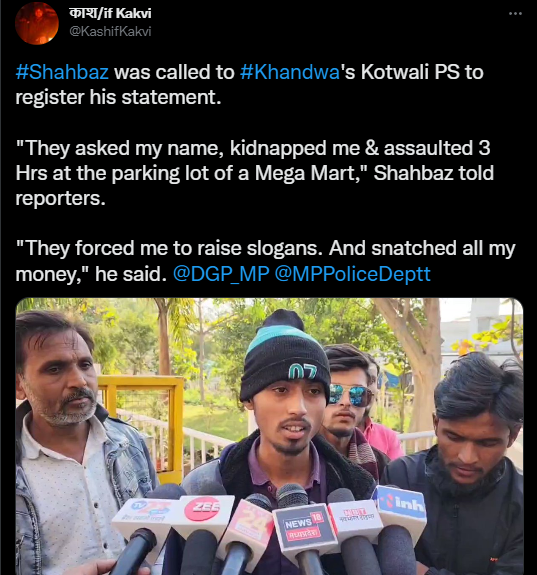Click the "register his statement" tweet line
The image size is (537, 575).
click(x=118, y=97)
